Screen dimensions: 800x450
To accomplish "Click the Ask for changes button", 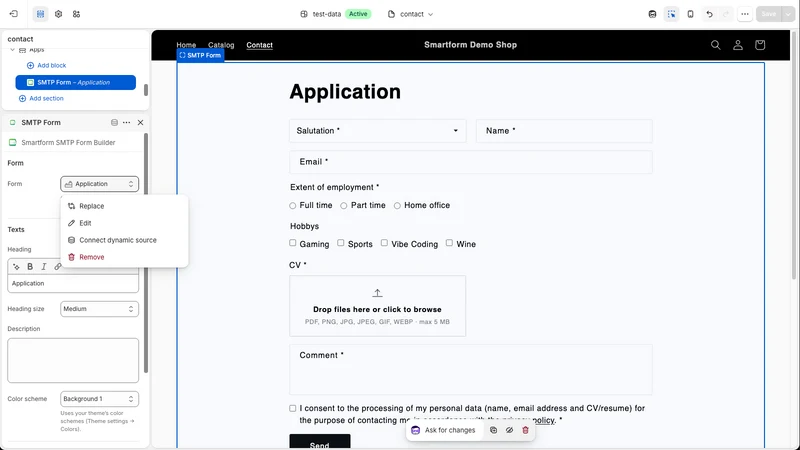I will click(x=444, y=430).
